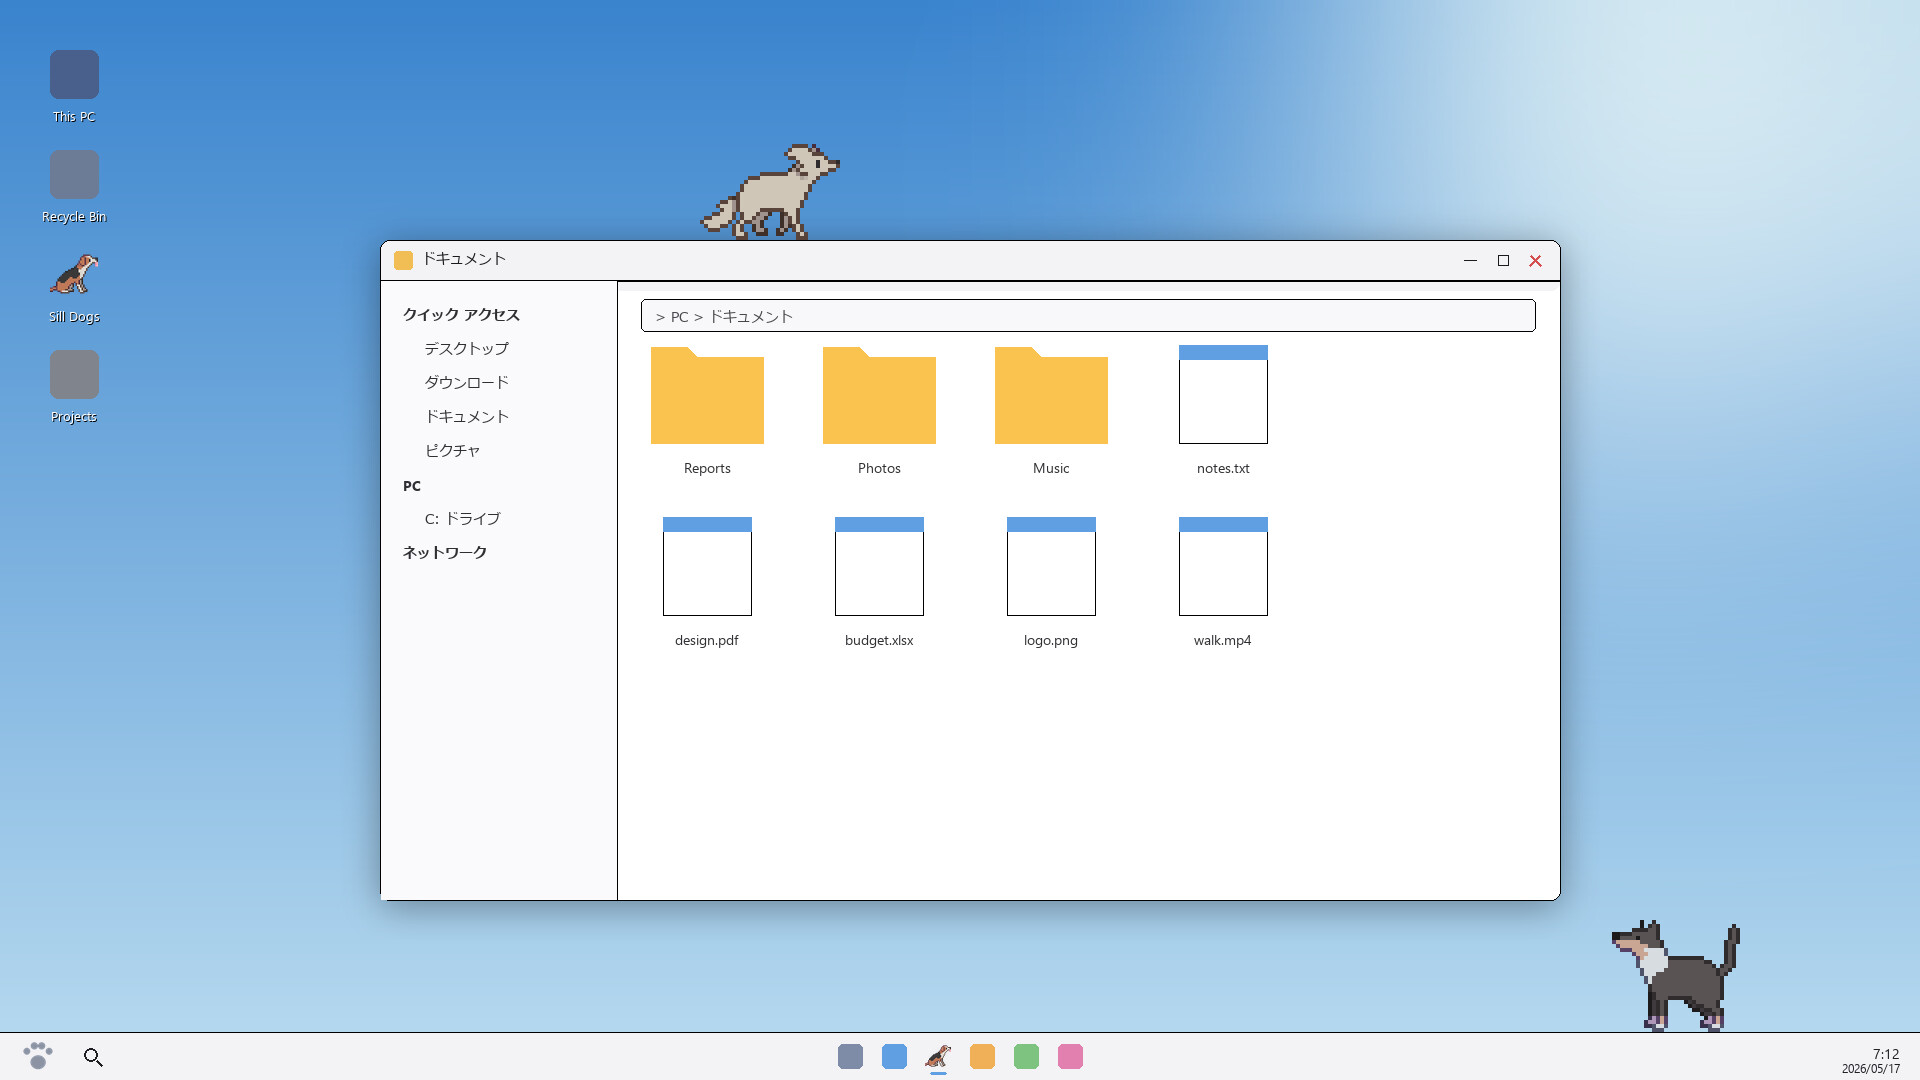Click the orange taskbar app icon

[982, 1056]
